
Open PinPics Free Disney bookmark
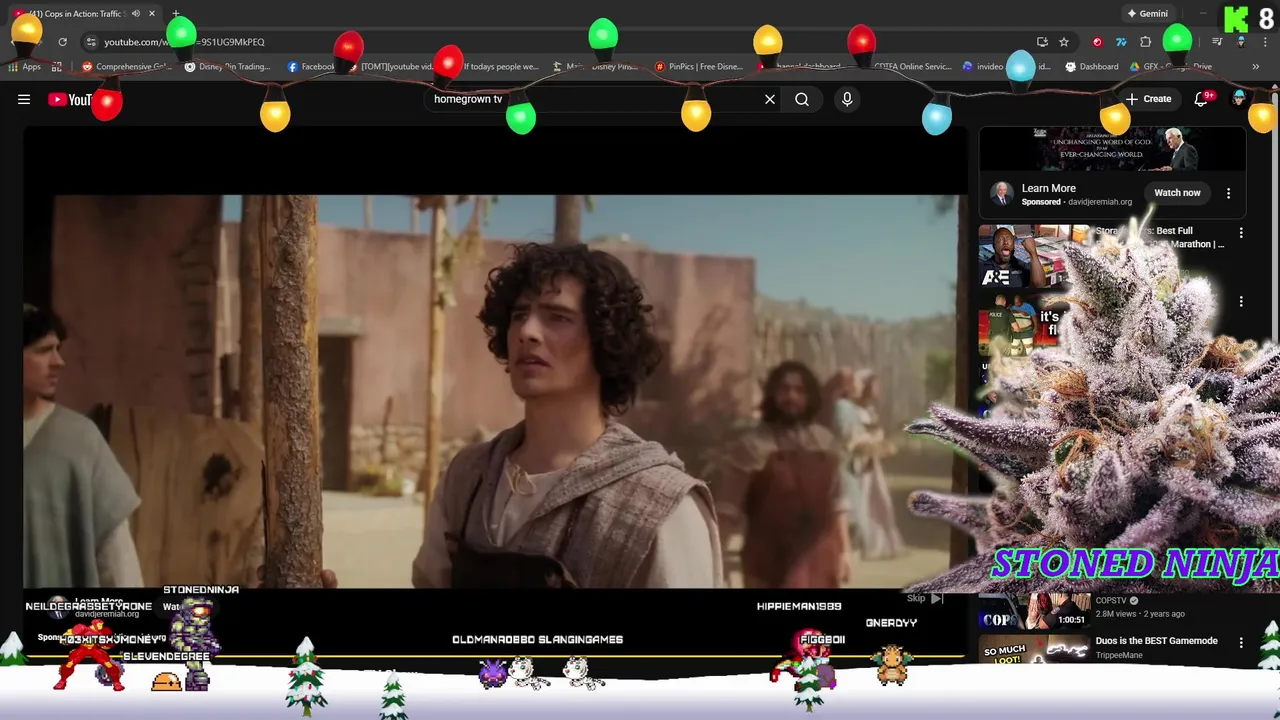coord(698,67)
